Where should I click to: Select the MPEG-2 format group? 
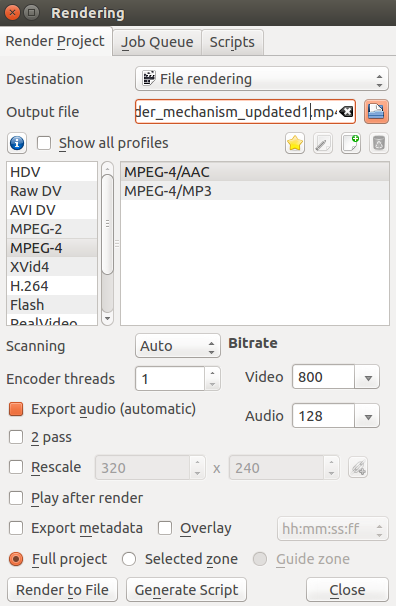(x=52, y=229)
